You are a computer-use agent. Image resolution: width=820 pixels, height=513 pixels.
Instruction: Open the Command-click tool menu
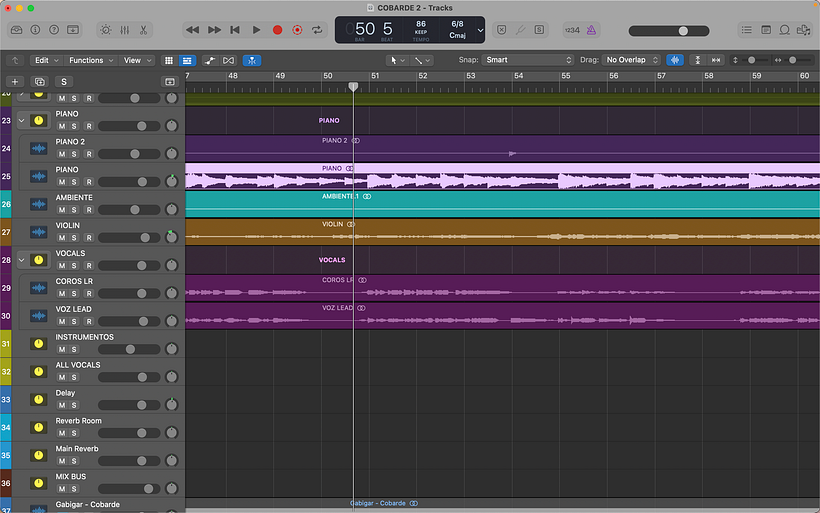[x=422, y=60]
